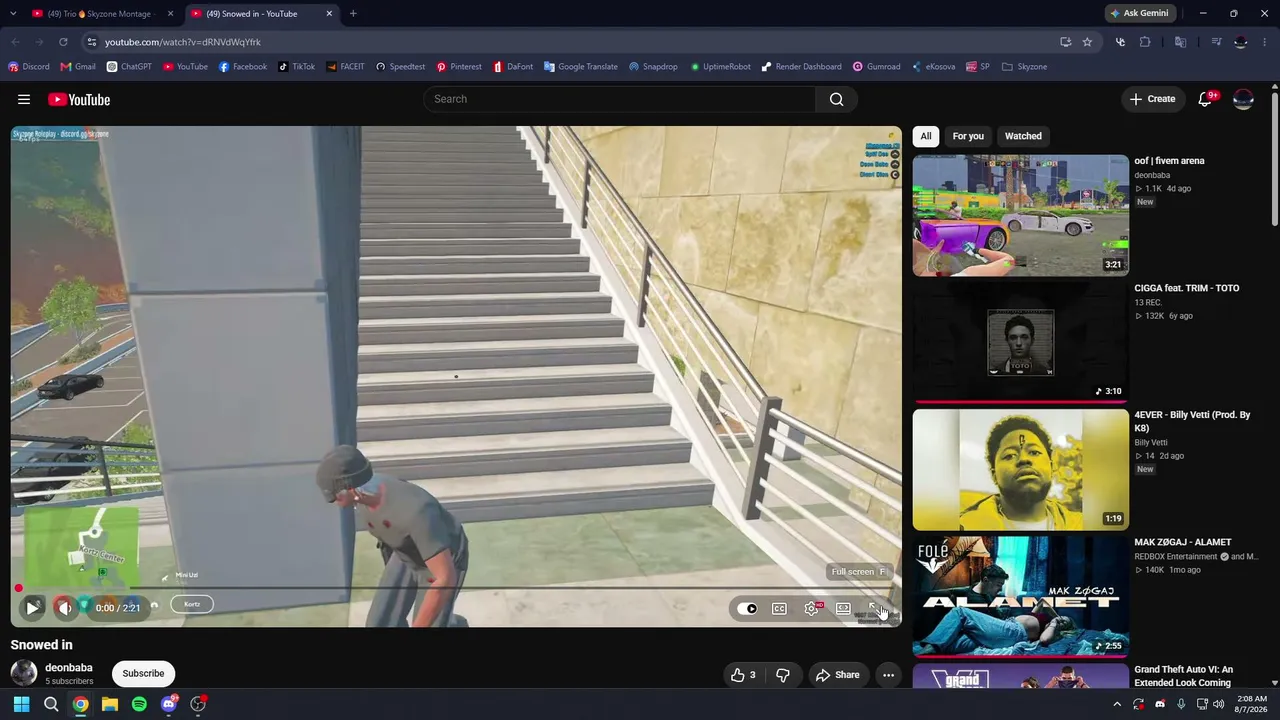
Task: Select the All filter chip
Action: click(926, 136)
